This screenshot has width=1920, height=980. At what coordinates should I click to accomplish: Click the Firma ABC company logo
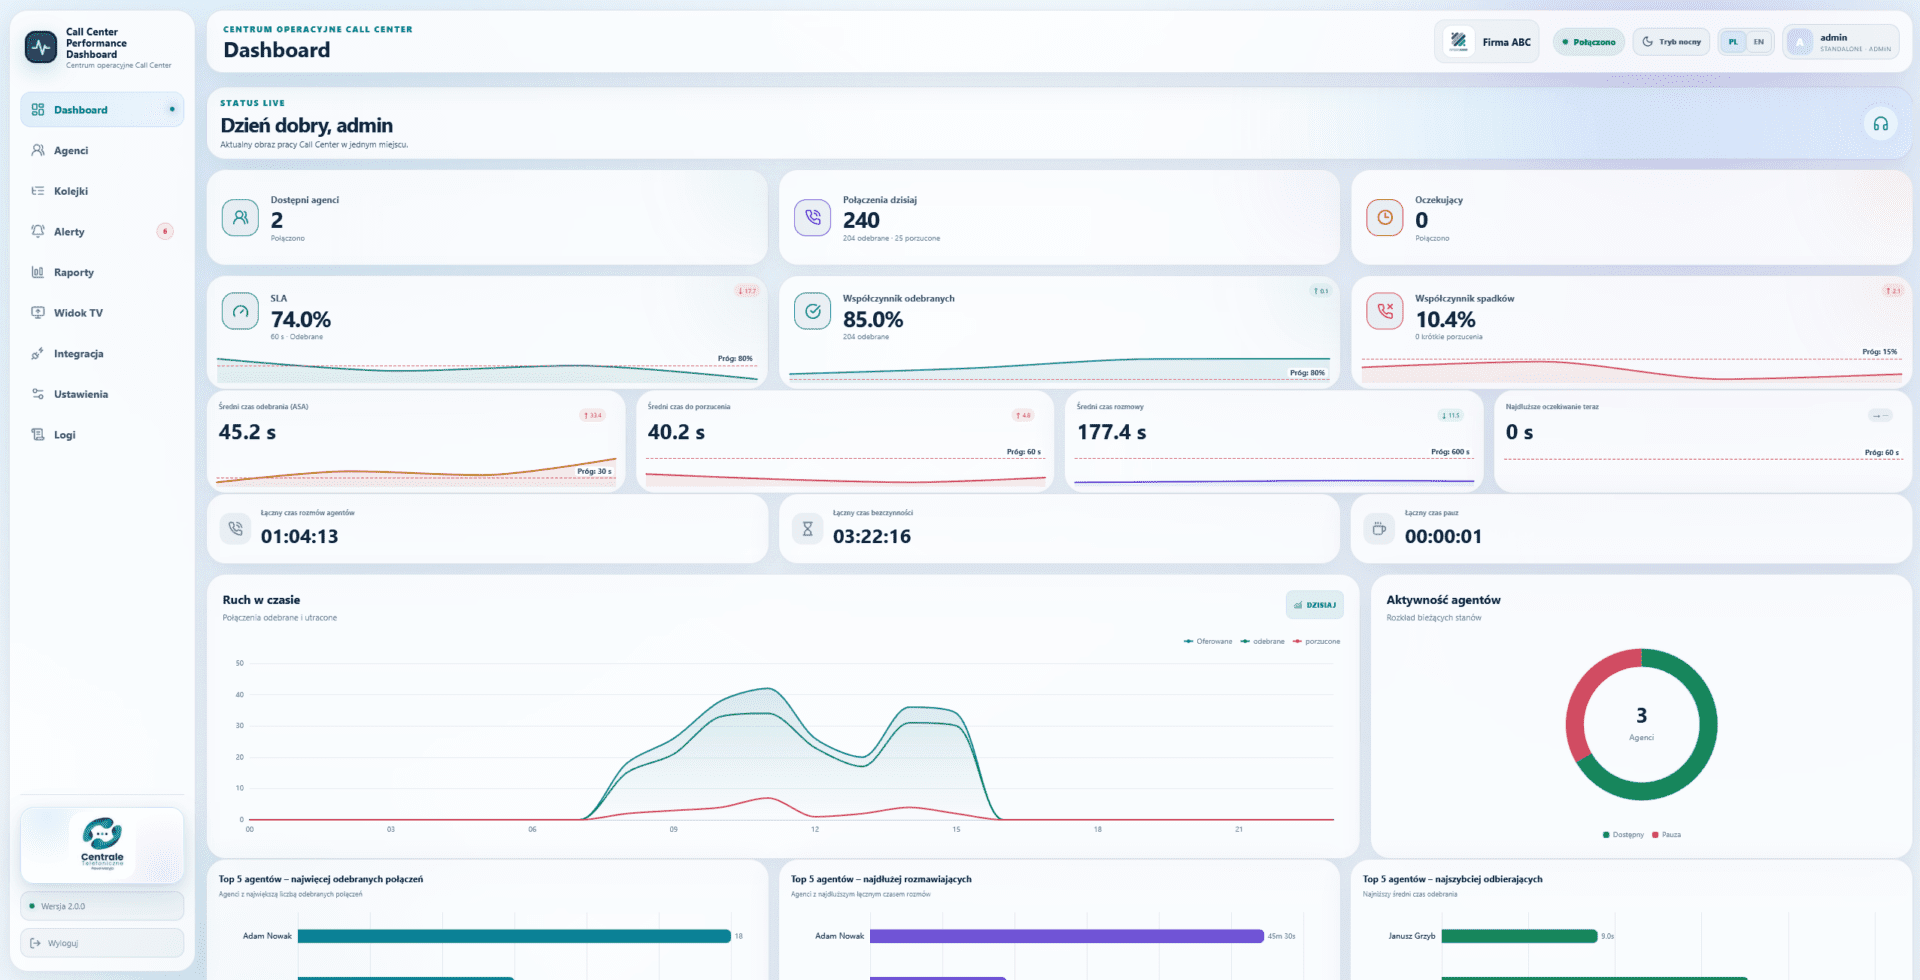[1459, 41]
